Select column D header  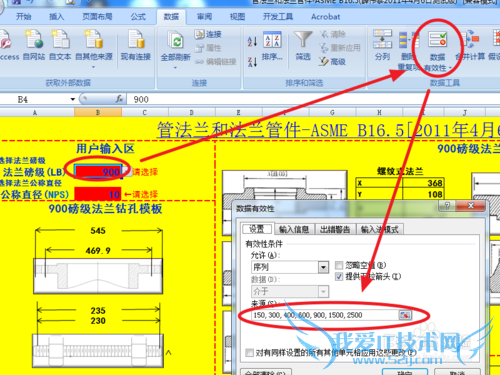pyautogui.click(x=191, y=112)
